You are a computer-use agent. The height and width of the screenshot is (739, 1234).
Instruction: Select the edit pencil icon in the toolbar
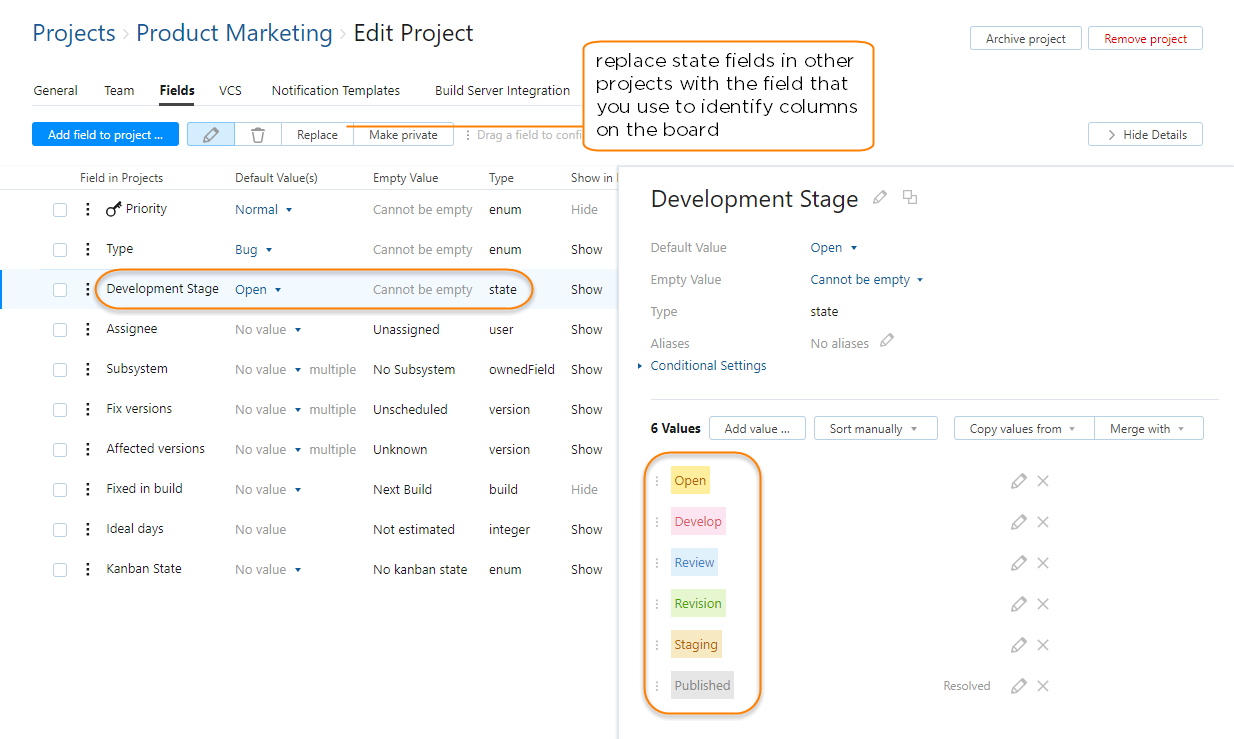tap(210, 134)
